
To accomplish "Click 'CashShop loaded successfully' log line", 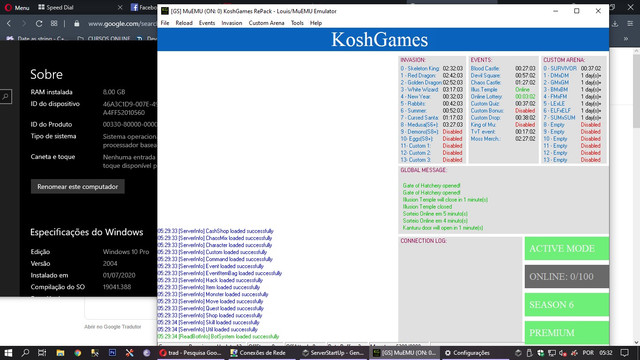I will click(x=216, y=231).
